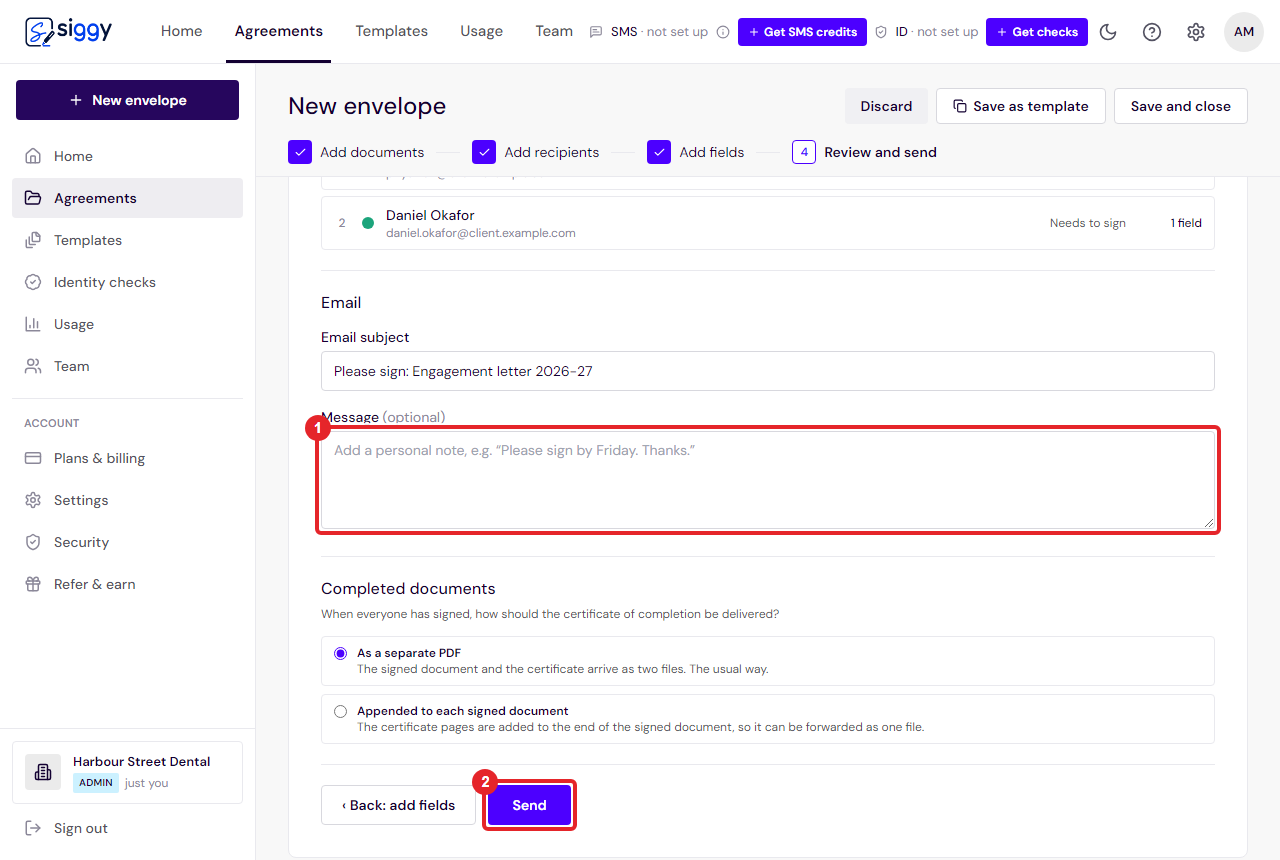Click the New envelope button

[x=127, y=100]
